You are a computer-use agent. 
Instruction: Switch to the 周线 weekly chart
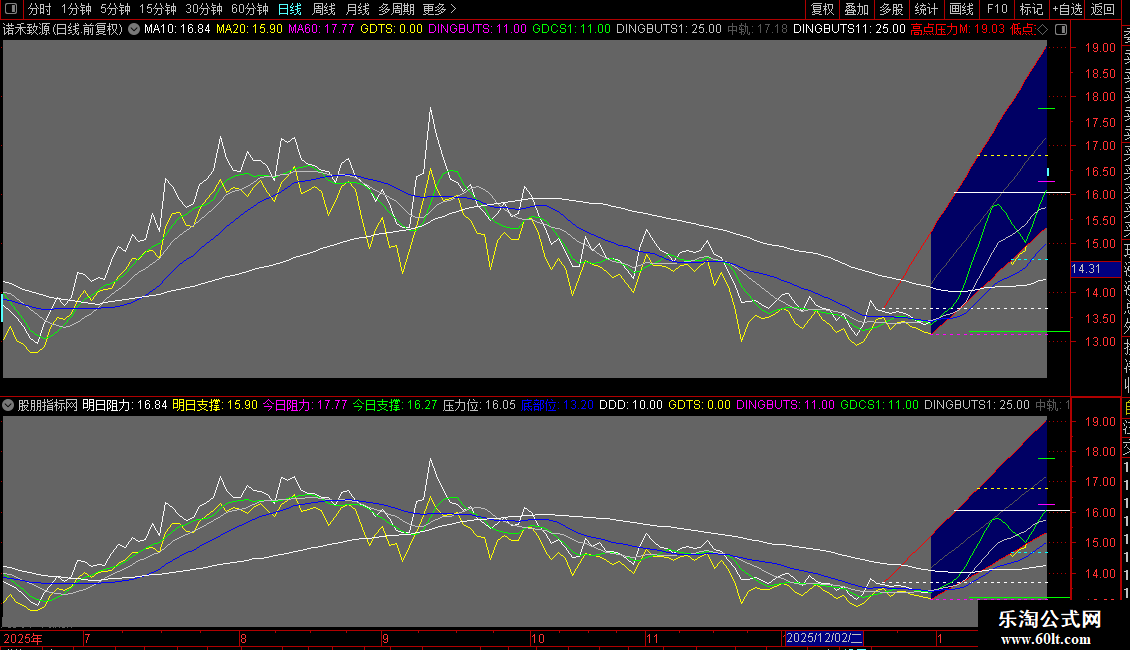coord(324,9)
